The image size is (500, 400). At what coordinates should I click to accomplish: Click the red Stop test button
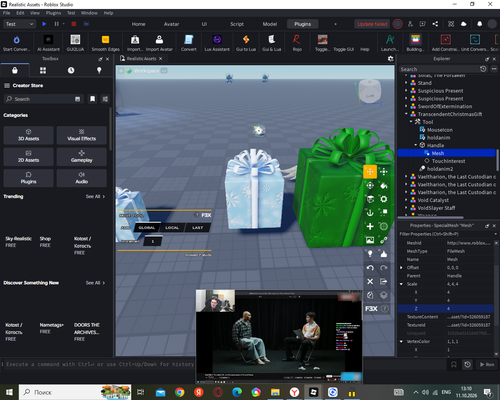click(74, 24)
